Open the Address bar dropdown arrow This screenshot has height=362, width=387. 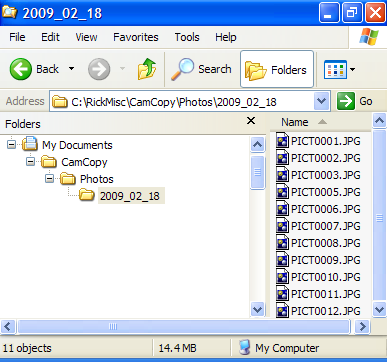321,101
